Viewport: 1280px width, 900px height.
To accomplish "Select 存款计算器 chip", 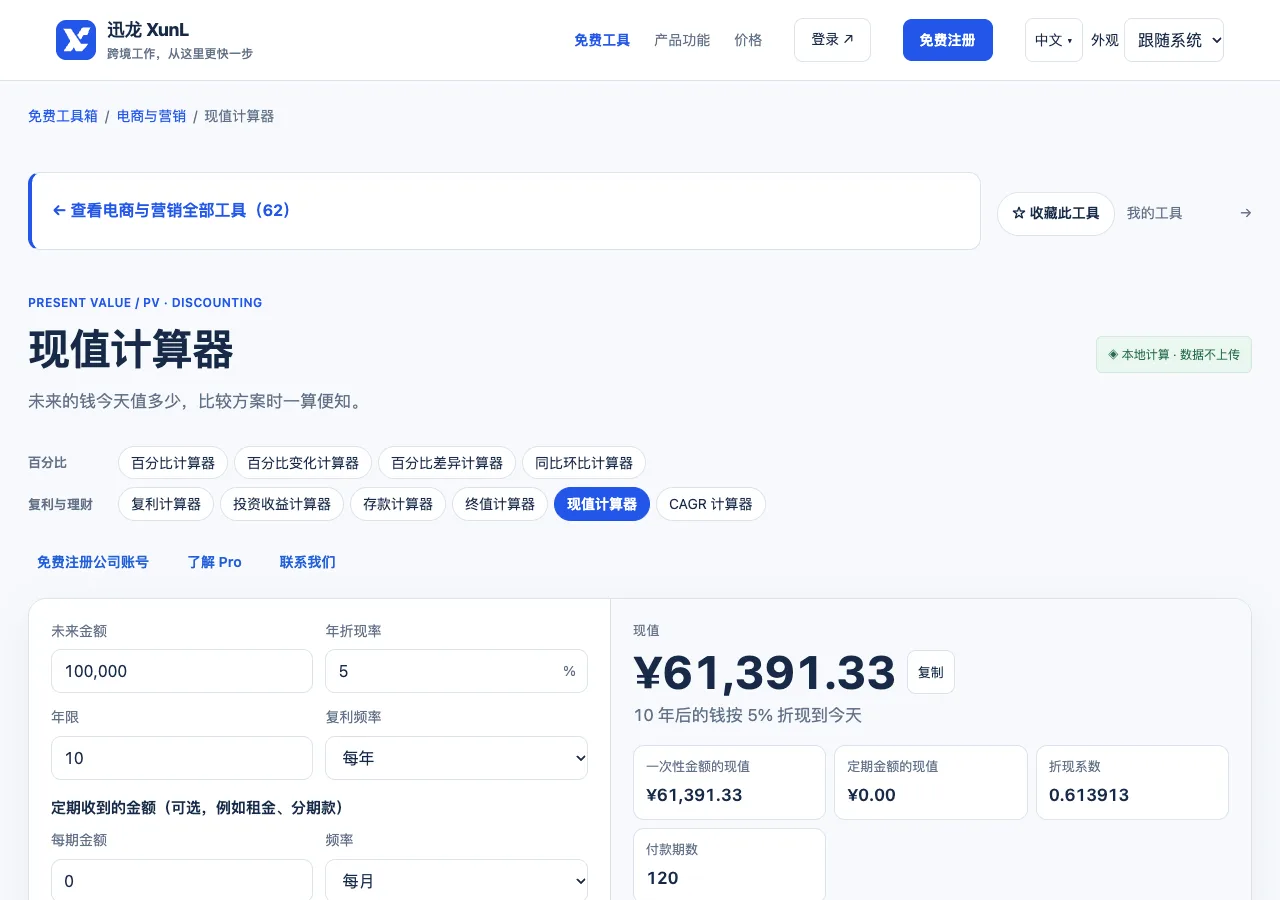I will (398, 504).
